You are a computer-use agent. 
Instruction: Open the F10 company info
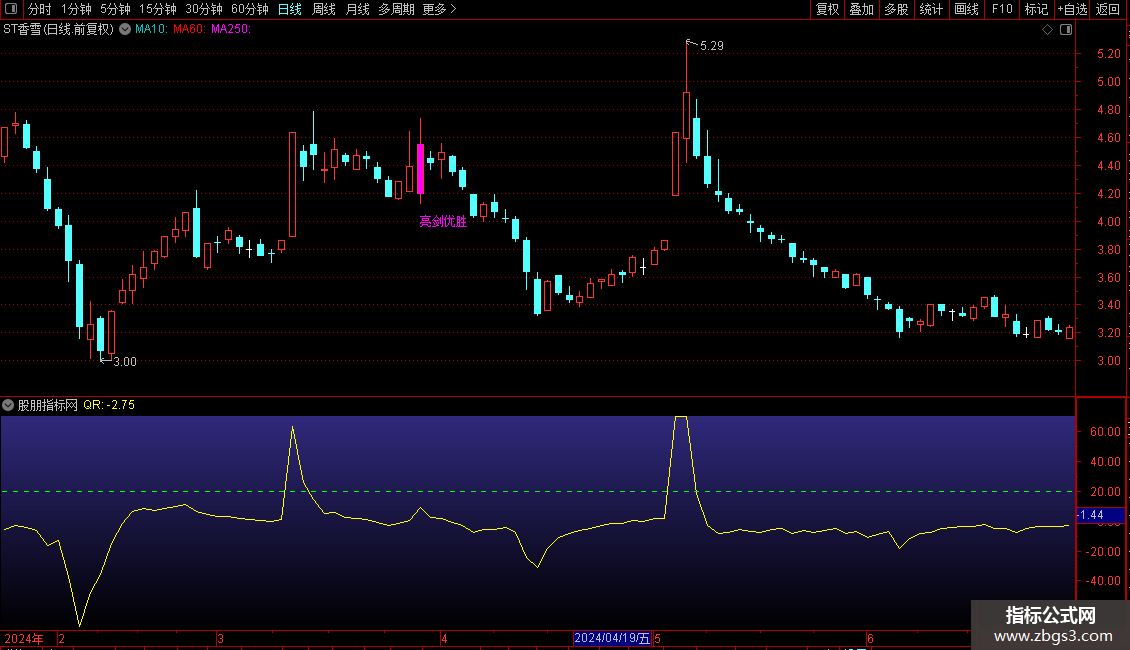click(x=1002, y=9)
